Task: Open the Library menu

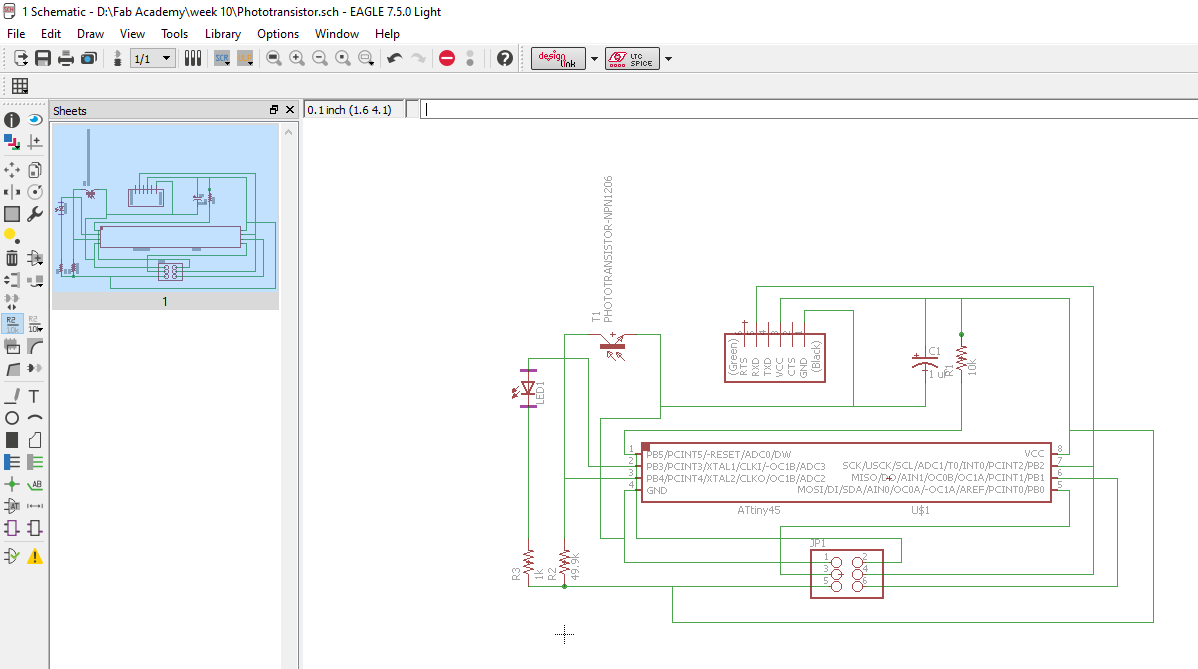Action: (222, 34)
